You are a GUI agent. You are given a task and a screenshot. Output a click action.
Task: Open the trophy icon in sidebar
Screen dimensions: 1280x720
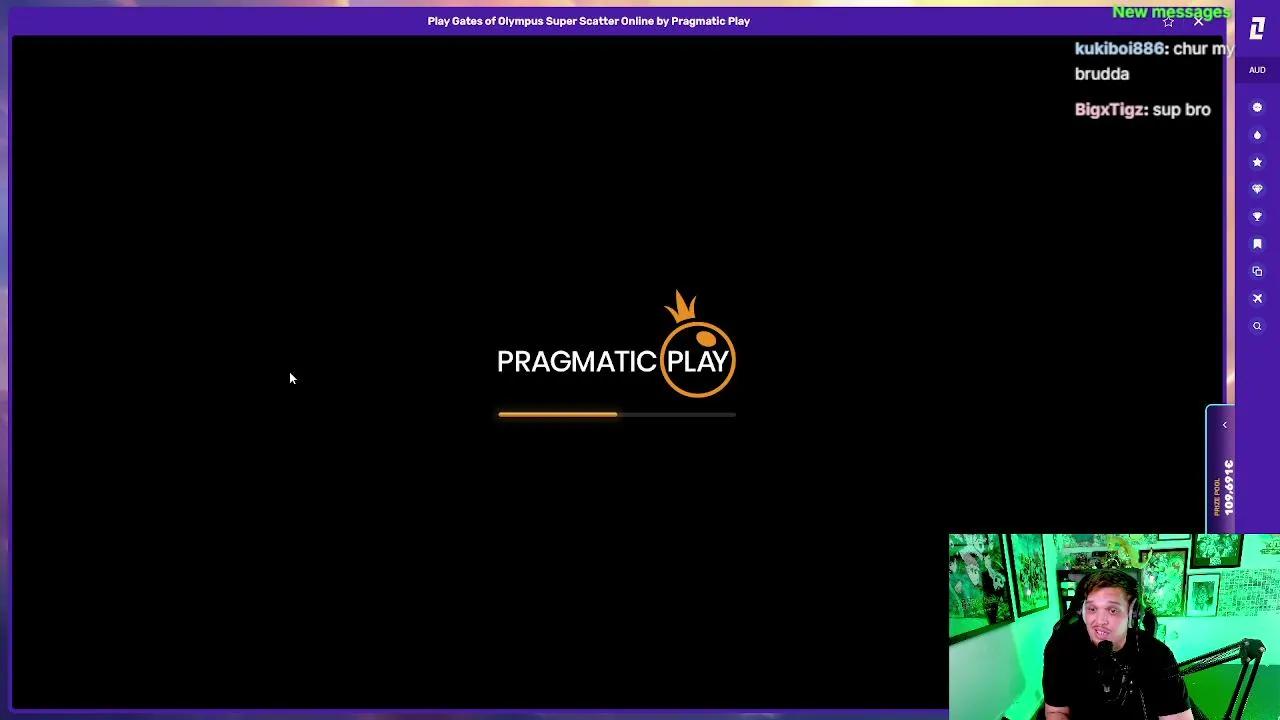pyautogui.click(x=1257, y=216)
